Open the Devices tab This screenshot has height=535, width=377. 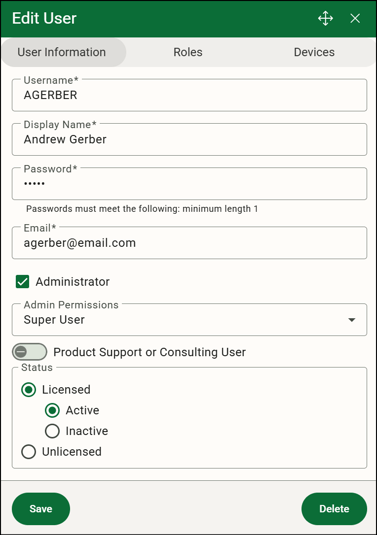click(x=314, y=52)
